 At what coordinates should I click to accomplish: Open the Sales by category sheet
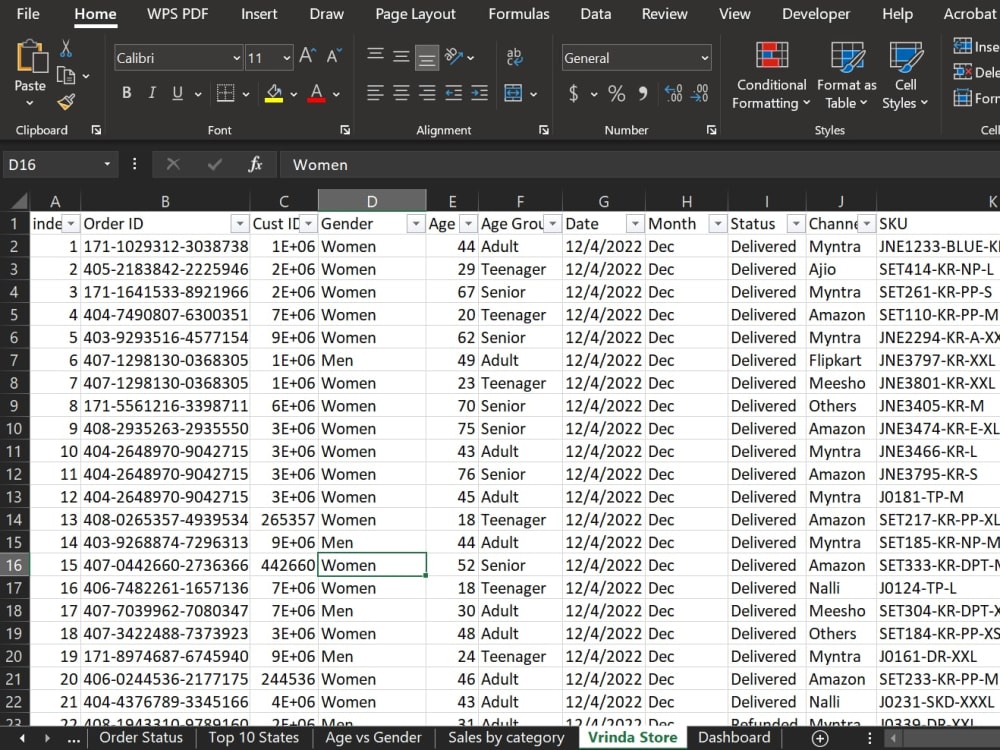click(x=506, y=737)
